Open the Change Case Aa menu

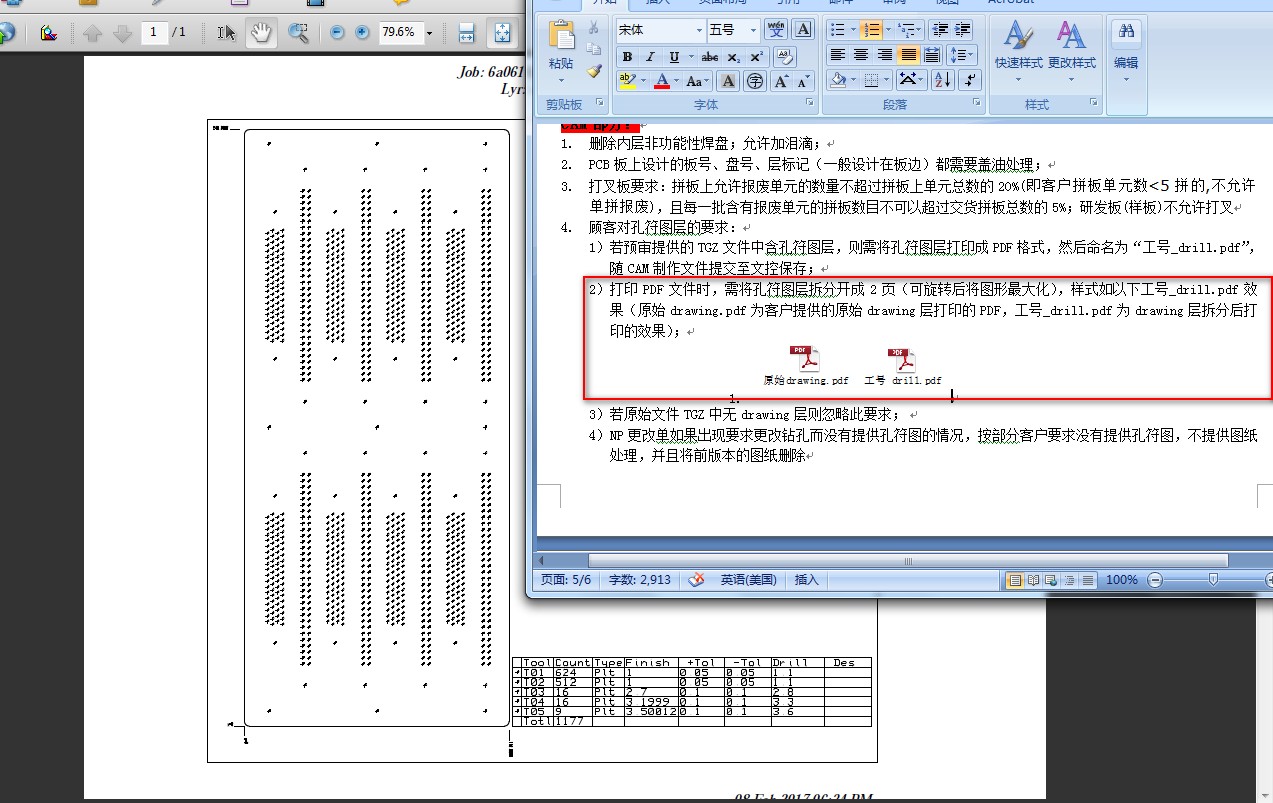(x=697, y=81)
